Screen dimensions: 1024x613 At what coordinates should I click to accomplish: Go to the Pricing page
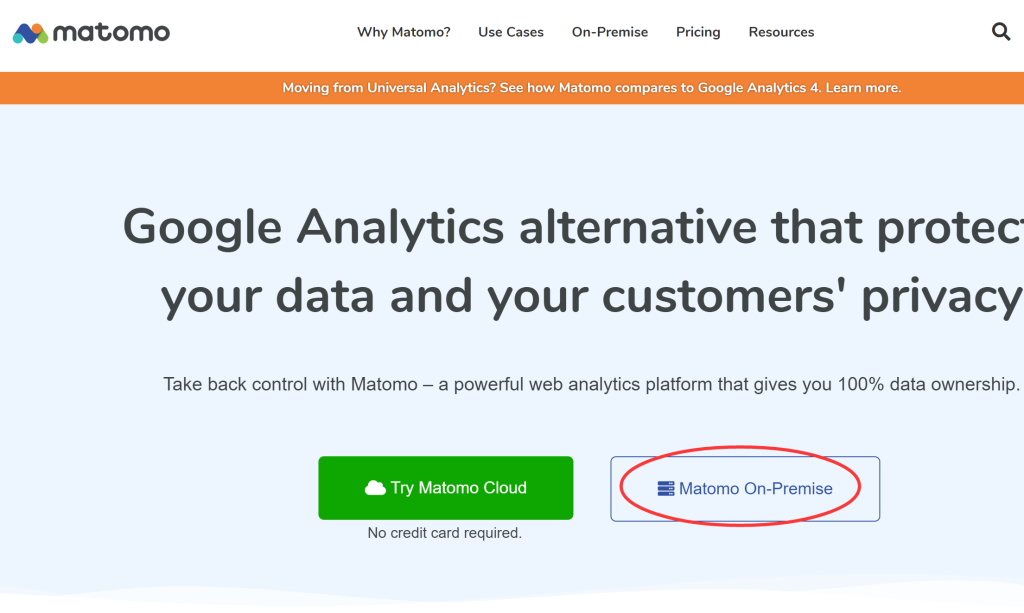(x=698, y=32)
